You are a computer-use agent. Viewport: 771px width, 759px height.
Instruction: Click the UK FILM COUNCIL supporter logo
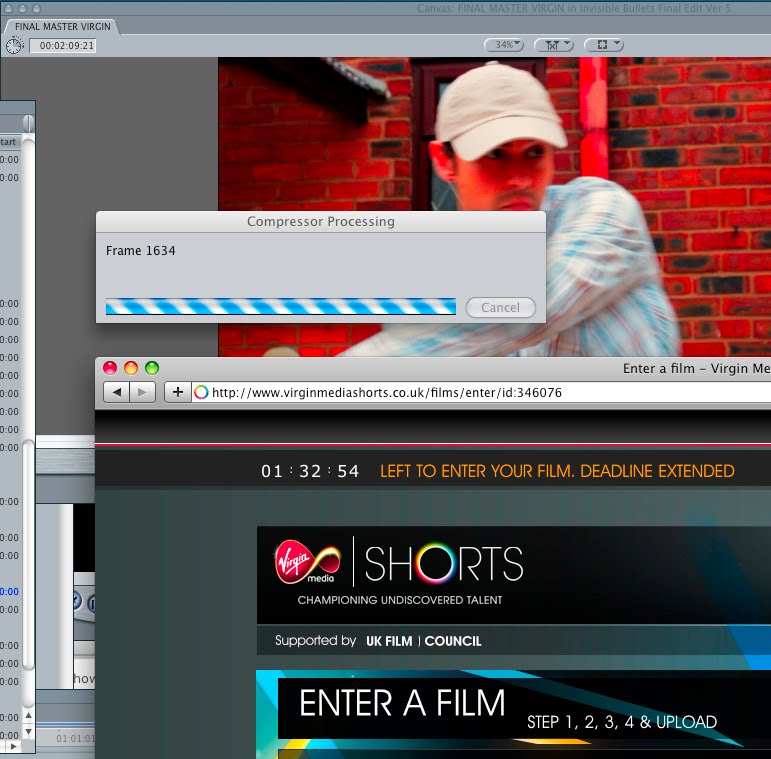click(423, 641)
